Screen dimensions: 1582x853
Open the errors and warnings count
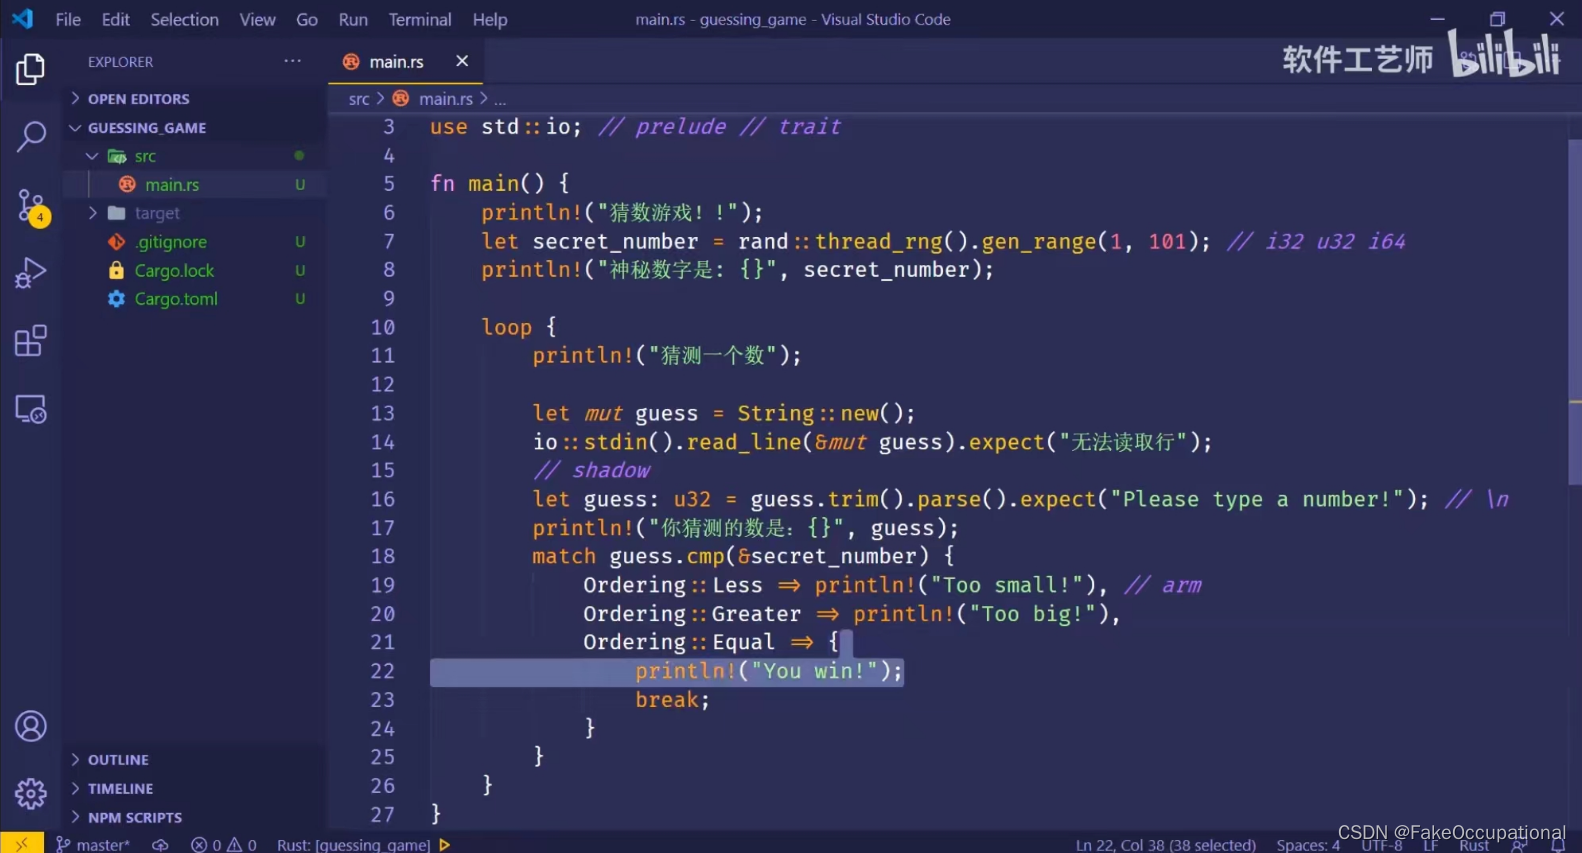tap(224, 845)
